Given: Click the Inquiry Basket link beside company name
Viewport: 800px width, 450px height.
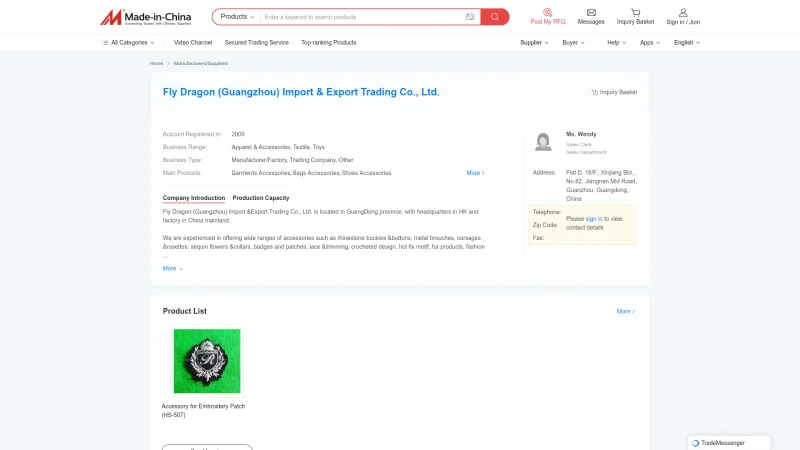Looking at the screenshot, I should (x=614, y=92).
